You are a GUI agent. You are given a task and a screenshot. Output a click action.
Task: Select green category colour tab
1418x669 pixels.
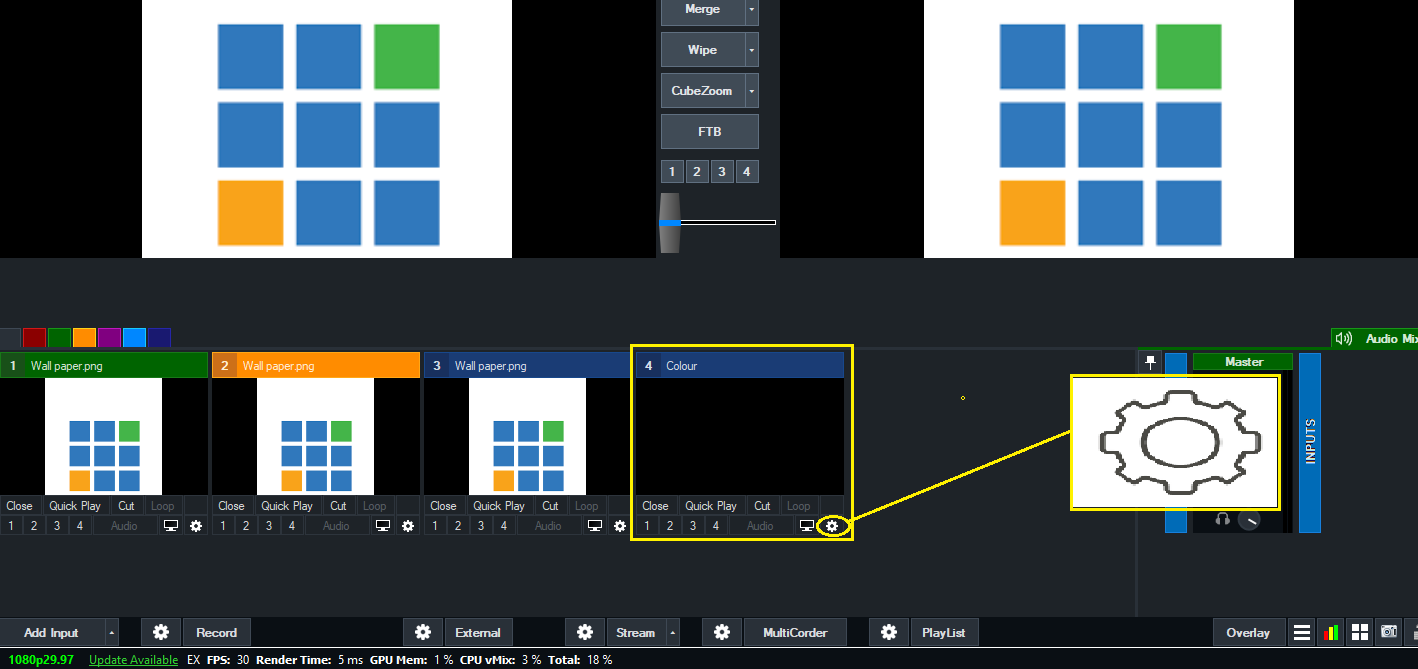click(x=59, y=338)
